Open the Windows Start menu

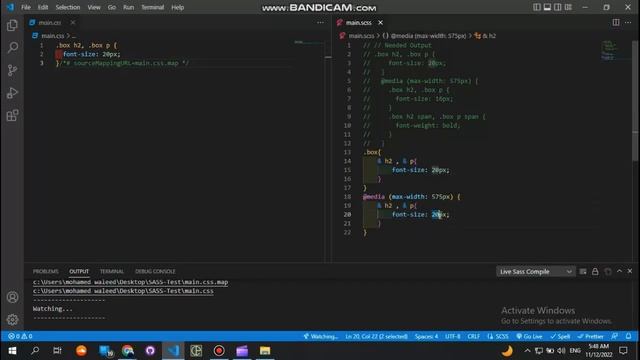pos(12,351)
